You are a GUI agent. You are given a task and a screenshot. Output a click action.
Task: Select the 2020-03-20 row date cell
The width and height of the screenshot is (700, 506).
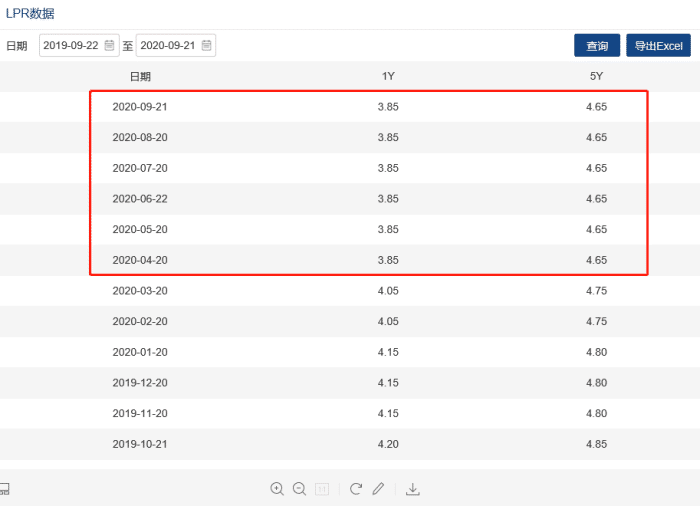[140, 291]
